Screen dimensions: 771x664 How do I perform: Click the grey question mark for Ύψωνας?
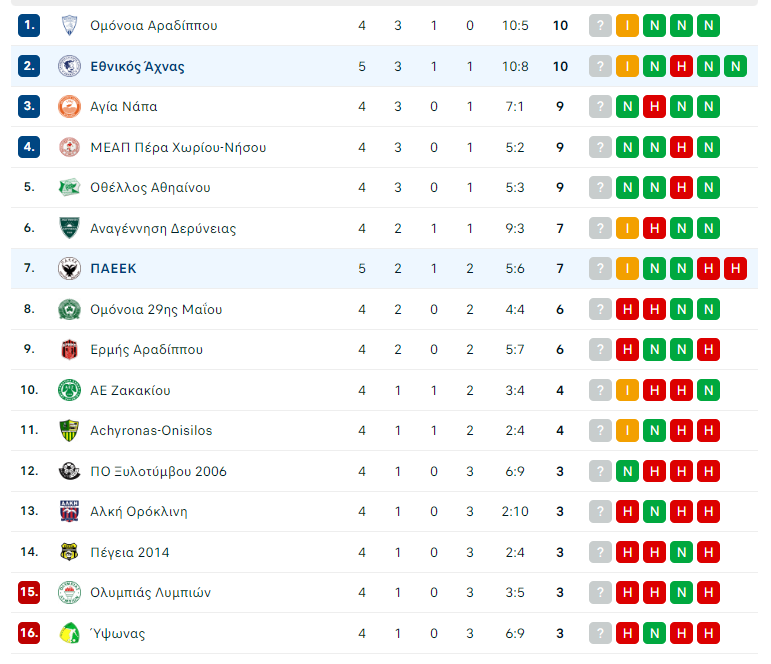(600, 633)
